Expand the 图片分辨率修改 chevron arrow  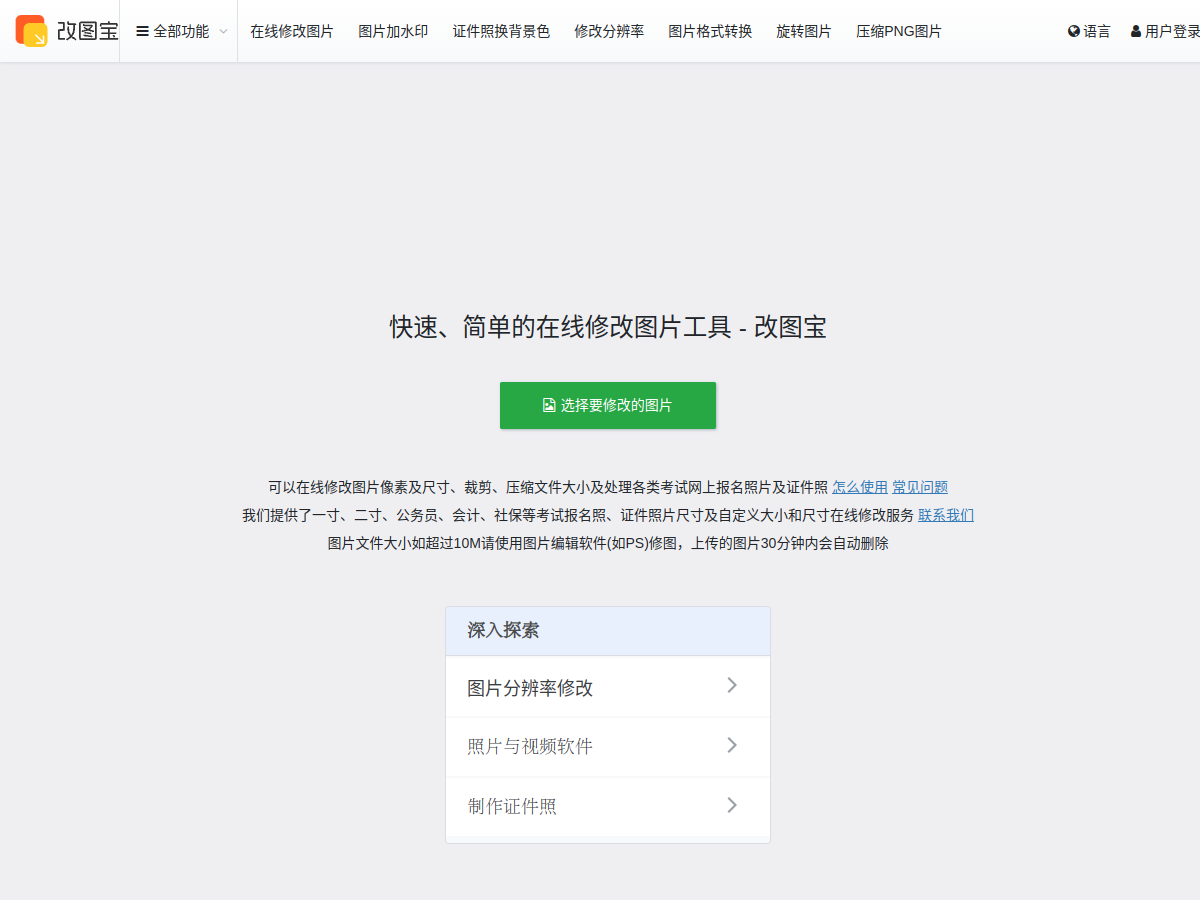(732, 685)
